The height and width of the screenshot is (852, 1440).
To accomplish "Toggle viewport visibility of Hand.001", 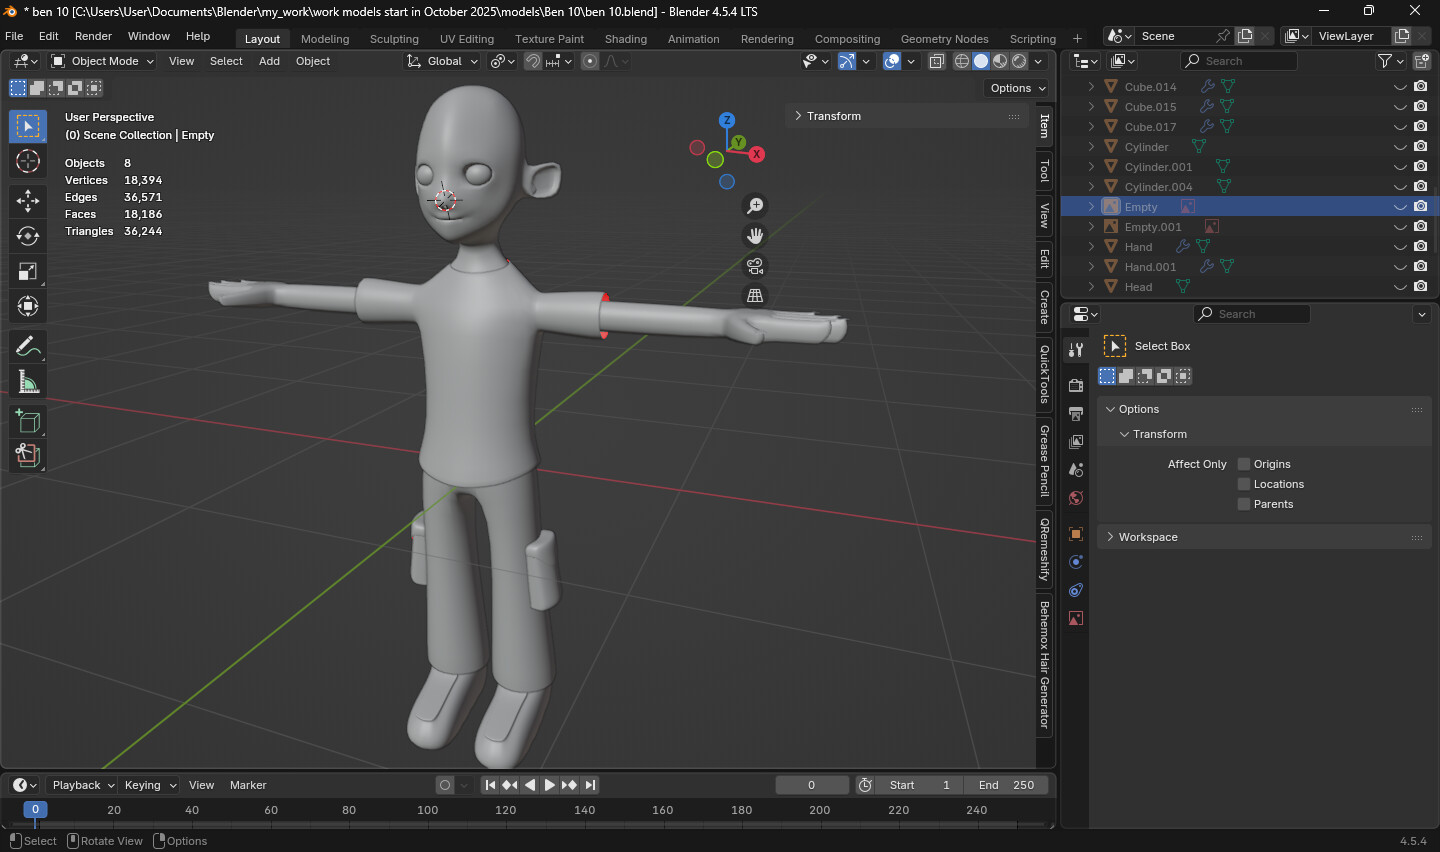I will (1400, 267).
